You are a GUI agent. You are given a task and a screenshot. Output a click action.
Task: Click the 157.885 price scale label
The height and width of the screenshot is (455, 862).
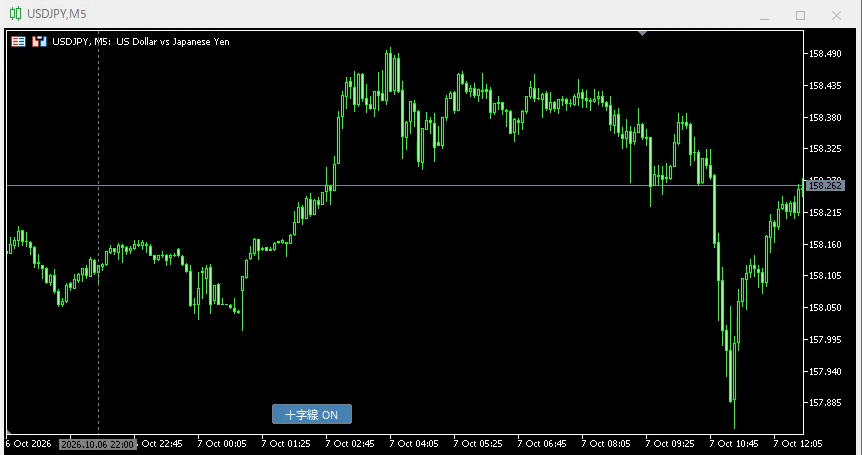(x=825, y=403)
